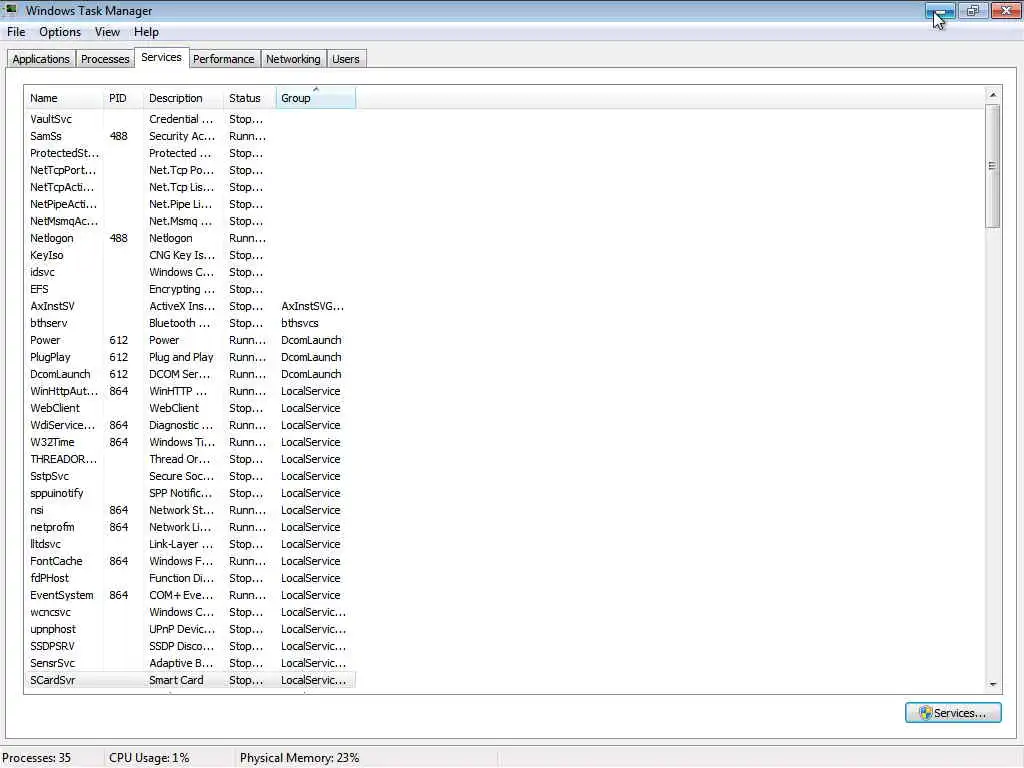Screen dimensions: 1024x768
Task: Select the WinHttpAut... service row
Action: point(190,391)
